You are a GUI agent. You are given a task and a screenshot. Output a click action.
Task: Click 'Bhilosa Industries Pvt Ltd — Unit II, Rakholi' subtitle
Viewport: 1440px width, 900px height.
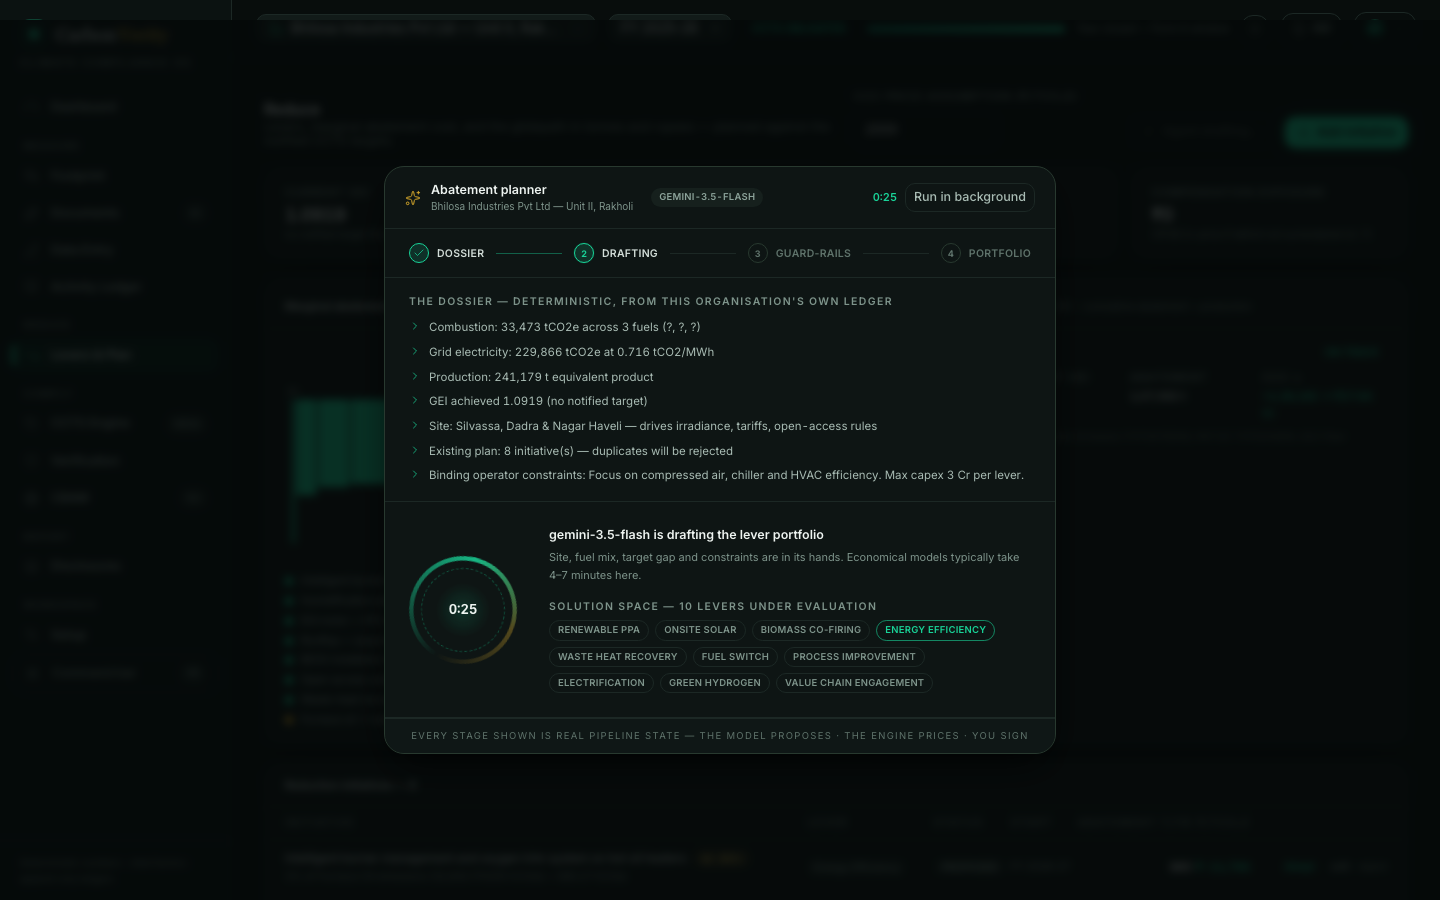click(532, 207)
